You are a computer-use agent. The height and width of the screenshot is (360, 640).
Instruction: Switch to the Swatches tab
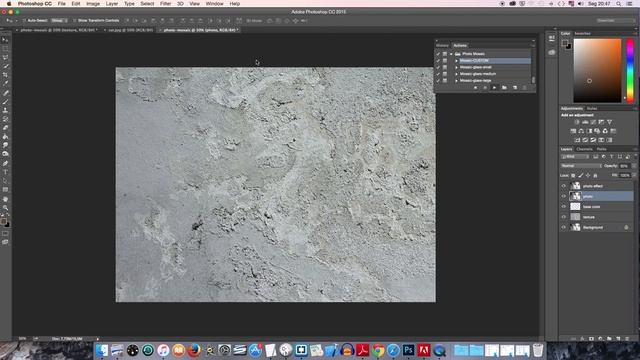click(x=582, y=33)
